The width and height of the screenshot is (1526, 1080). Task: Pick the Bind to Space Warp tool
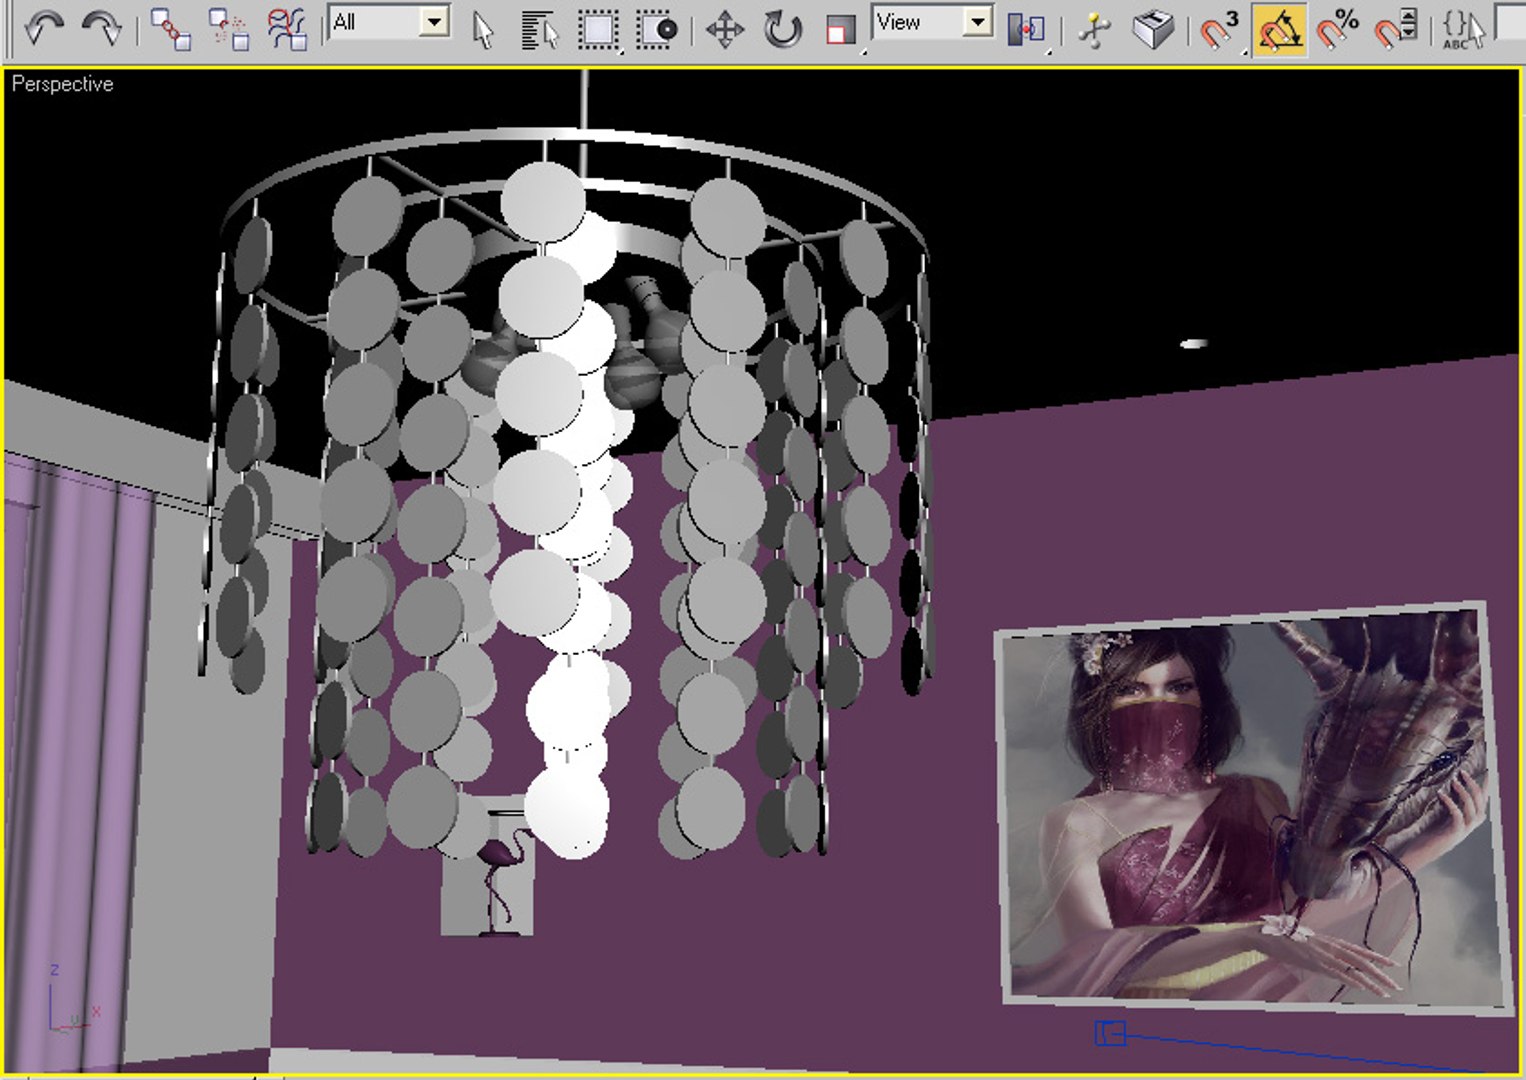287,28
